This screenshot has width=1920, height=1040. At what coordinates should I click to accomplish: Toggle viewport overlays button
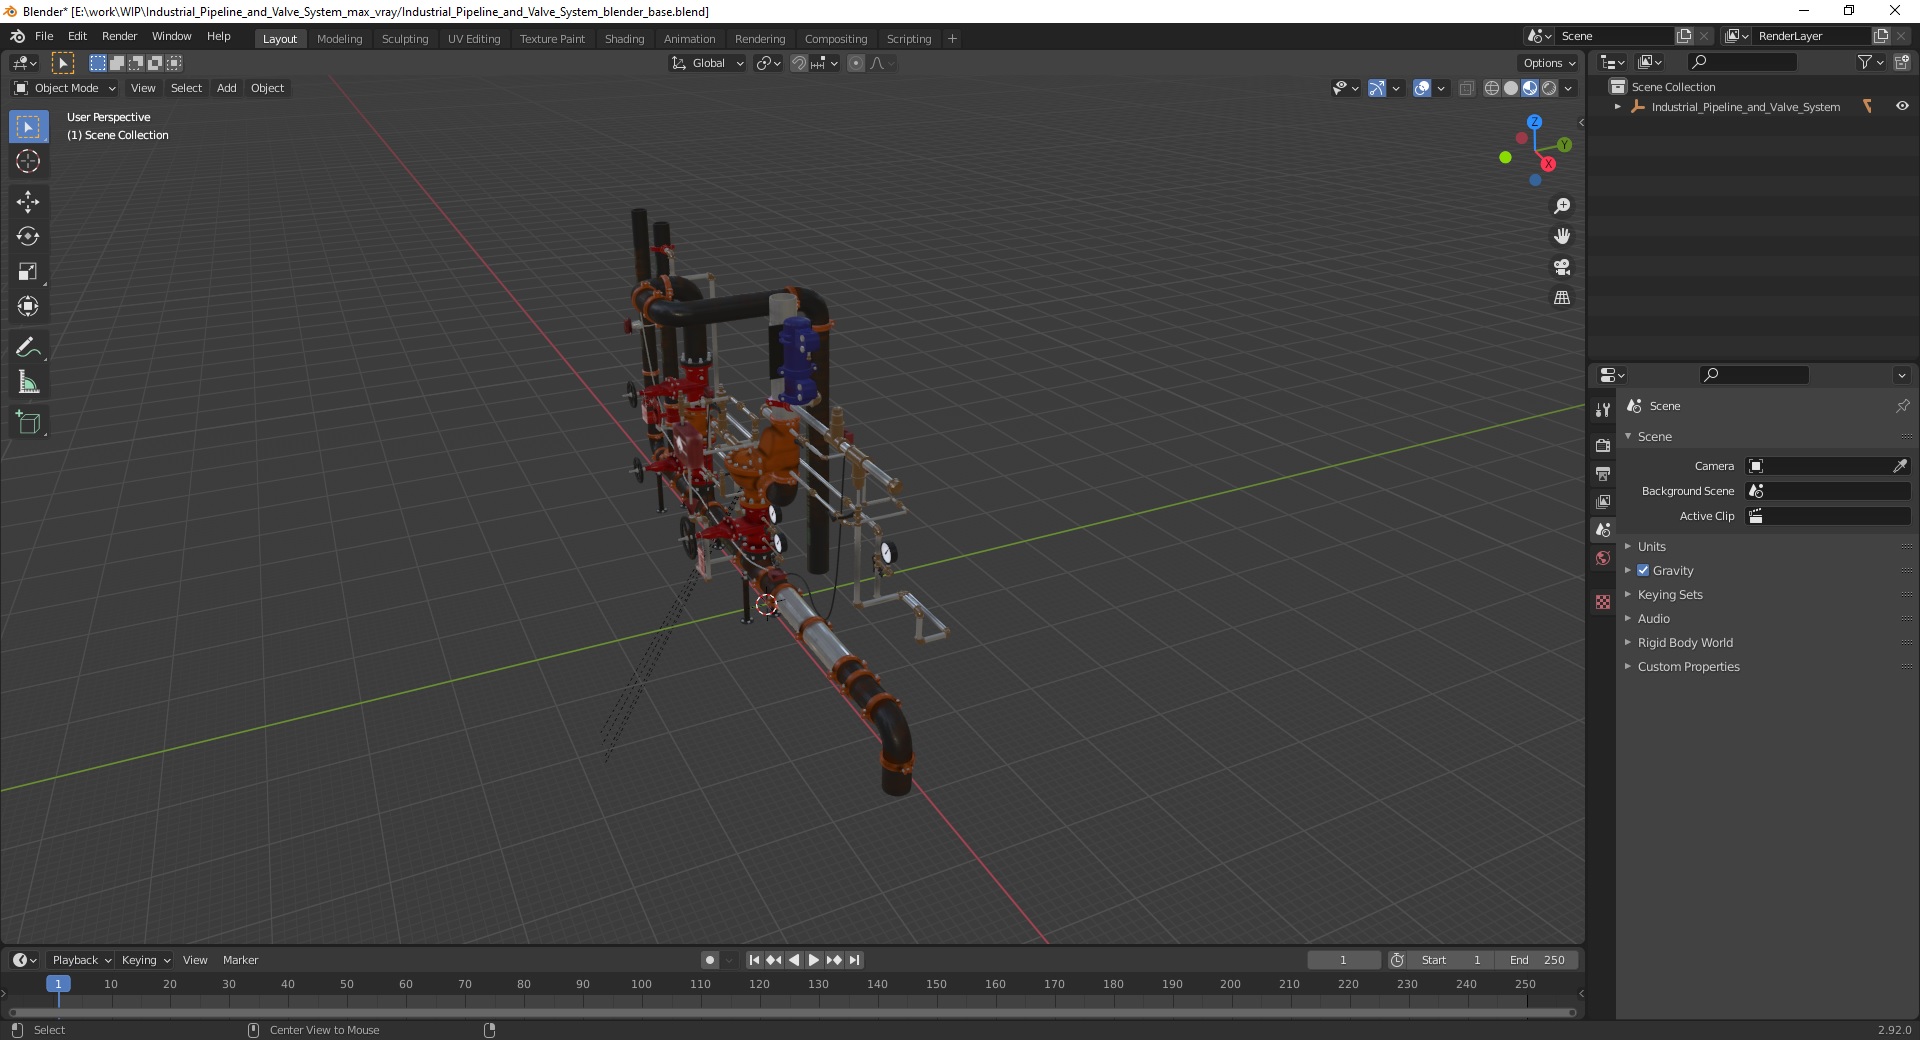click(x=1422, y=88)
